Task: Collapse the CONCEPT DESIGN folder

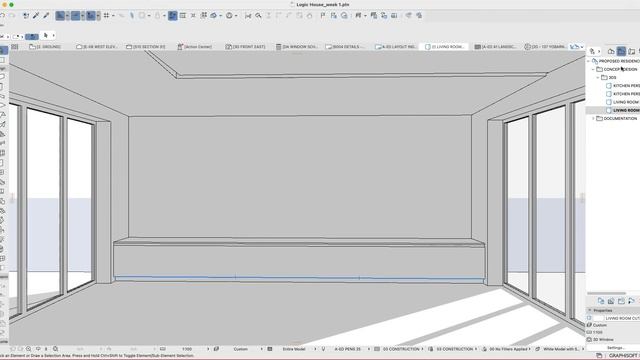Action: click(x=593, y=69)
